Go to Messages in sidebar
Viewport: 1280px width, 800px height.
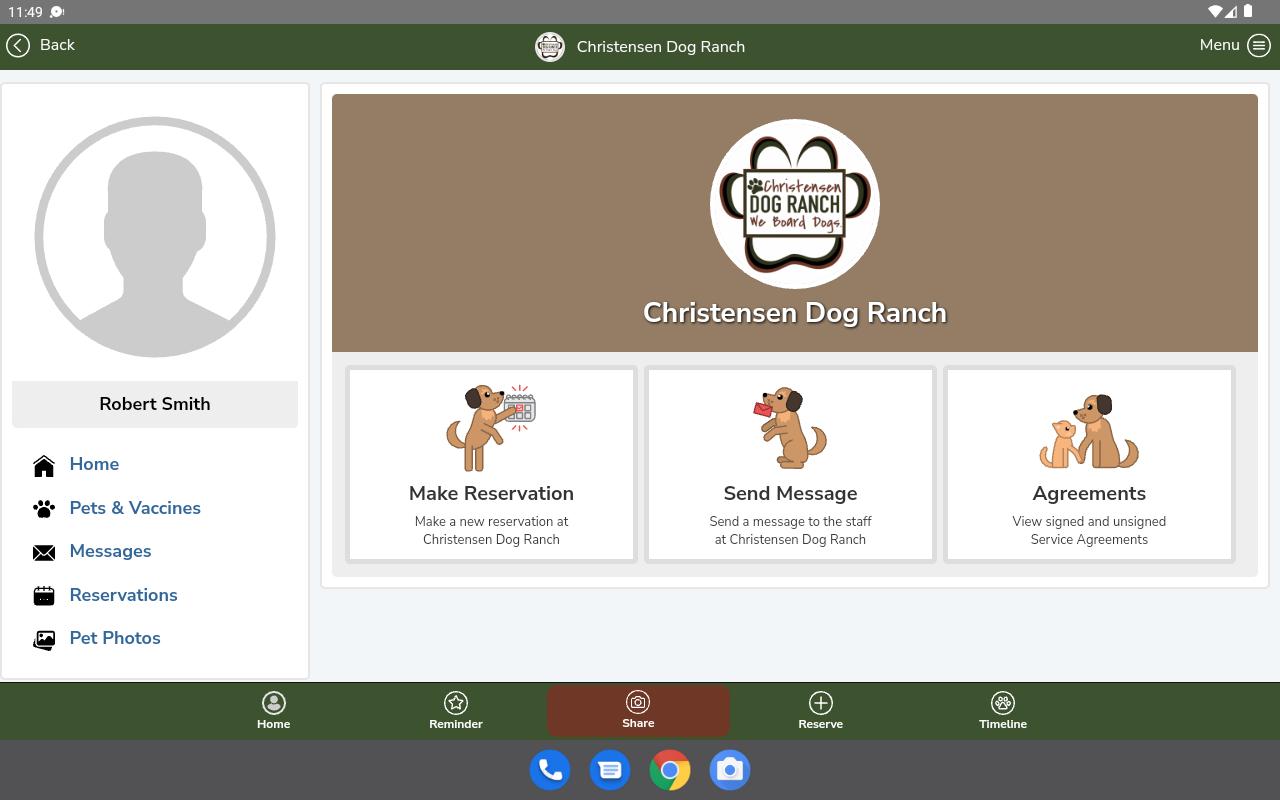110,551
